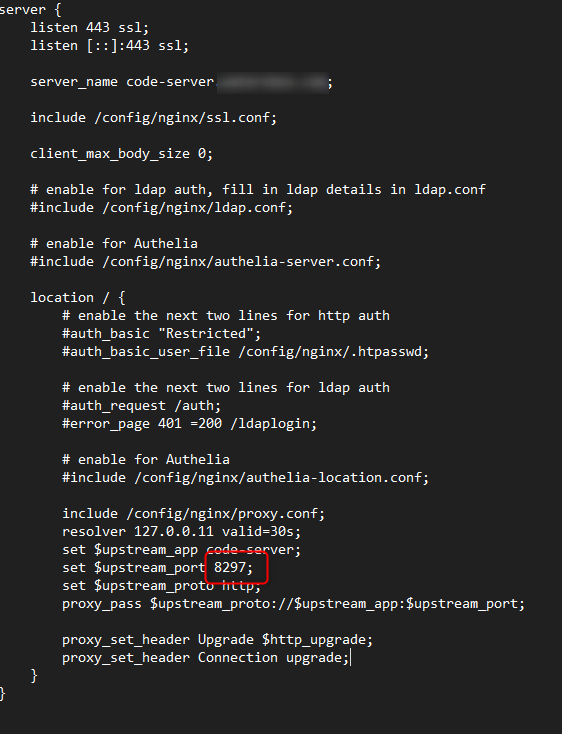The height and width of the screenshot is (734, 562).
Task: Click 'listen 443 ssl;' line
Action: tap(90, 28)
